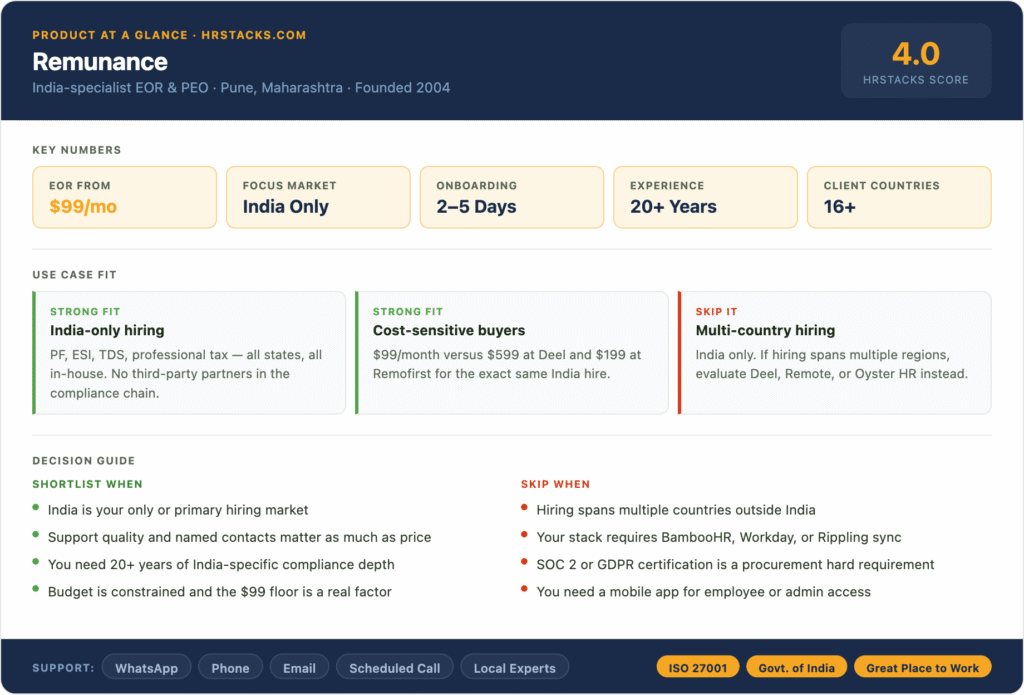
Task: Click the 'mobile app for employee' bullet
Action: pyautogui.click(x=703, y=592)
